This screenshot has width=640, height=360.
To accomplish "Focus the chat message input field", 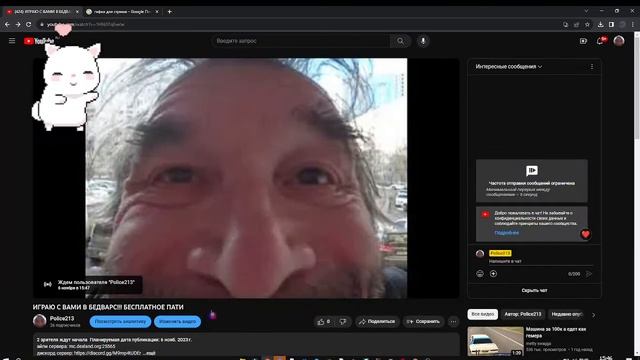I will pos(541,261).
